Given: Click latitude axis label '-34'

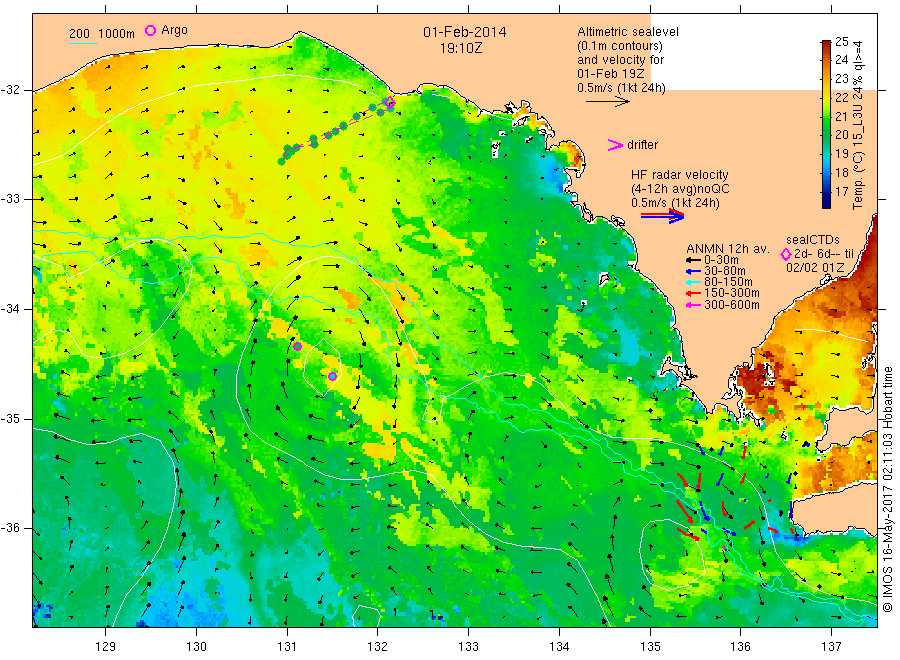Looking at the screenshot, I should click(10, 309).
